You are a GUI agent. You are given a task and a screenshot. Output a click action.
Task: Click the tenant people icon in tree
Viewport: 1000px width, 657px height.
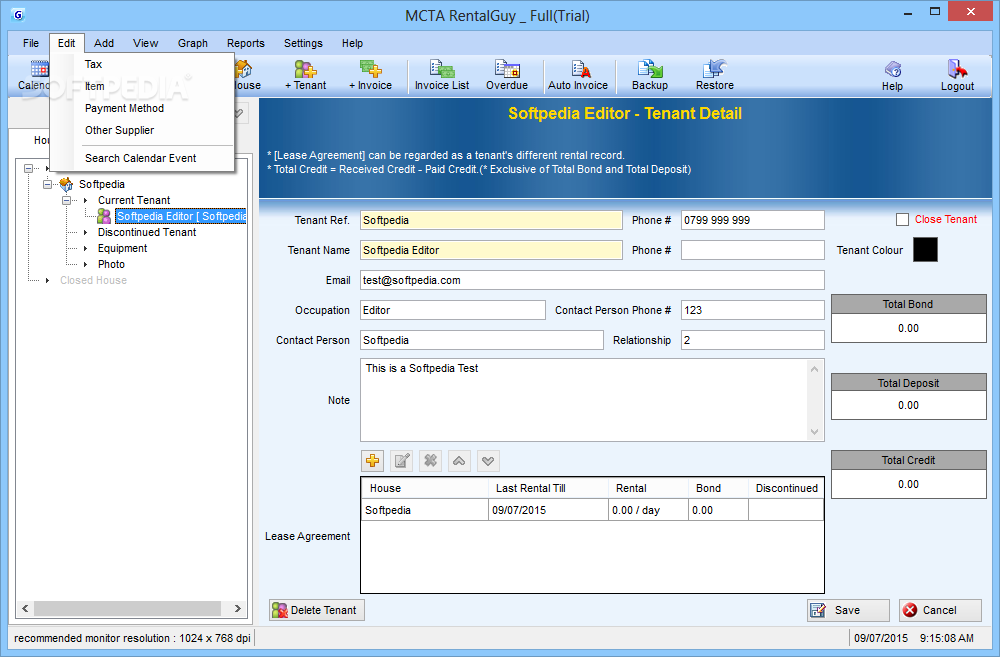pos(104,216)
